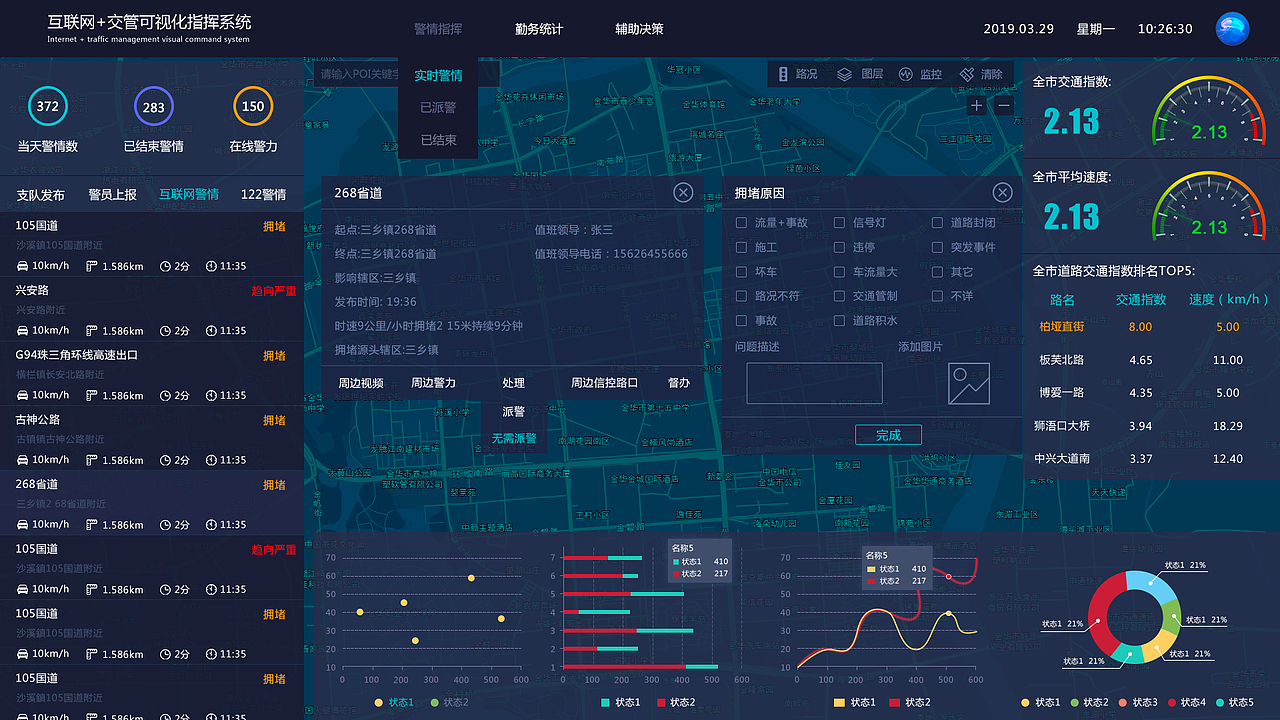Check the 交通管制 option
This screenshot has height=720, width=1280.
838,295
